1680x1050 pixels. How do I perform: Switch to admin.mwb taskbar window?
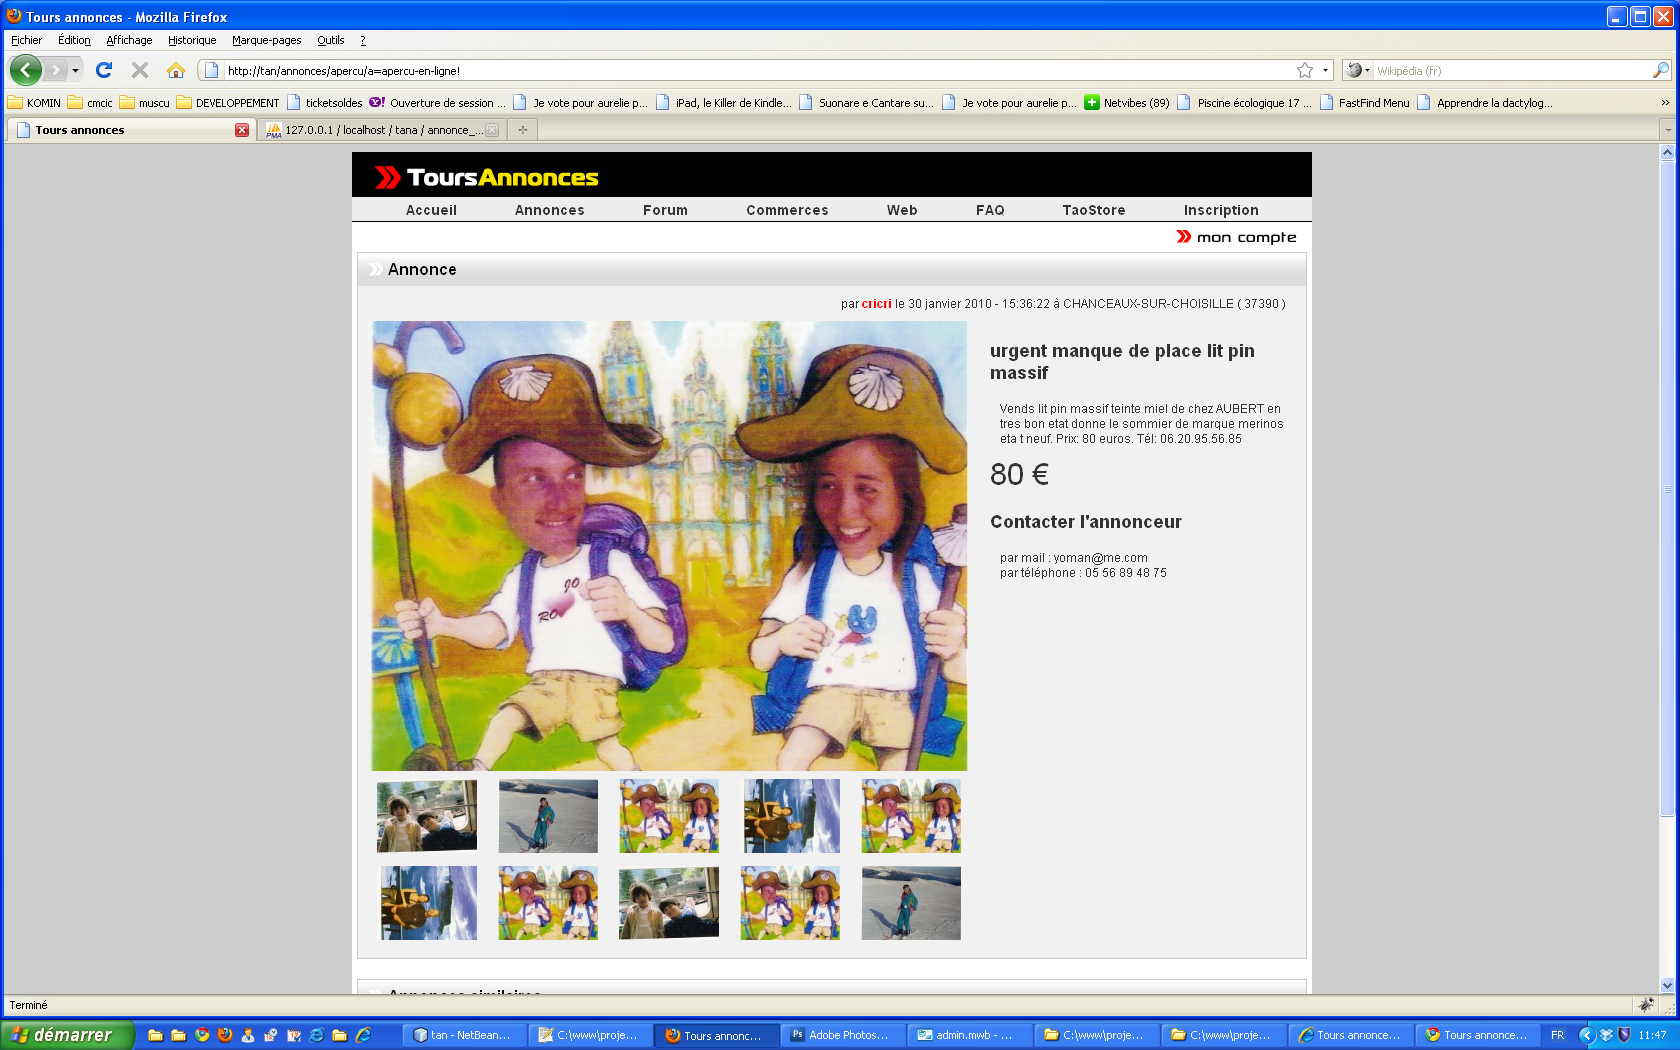pyautogui.click(x=968, y=1035)
